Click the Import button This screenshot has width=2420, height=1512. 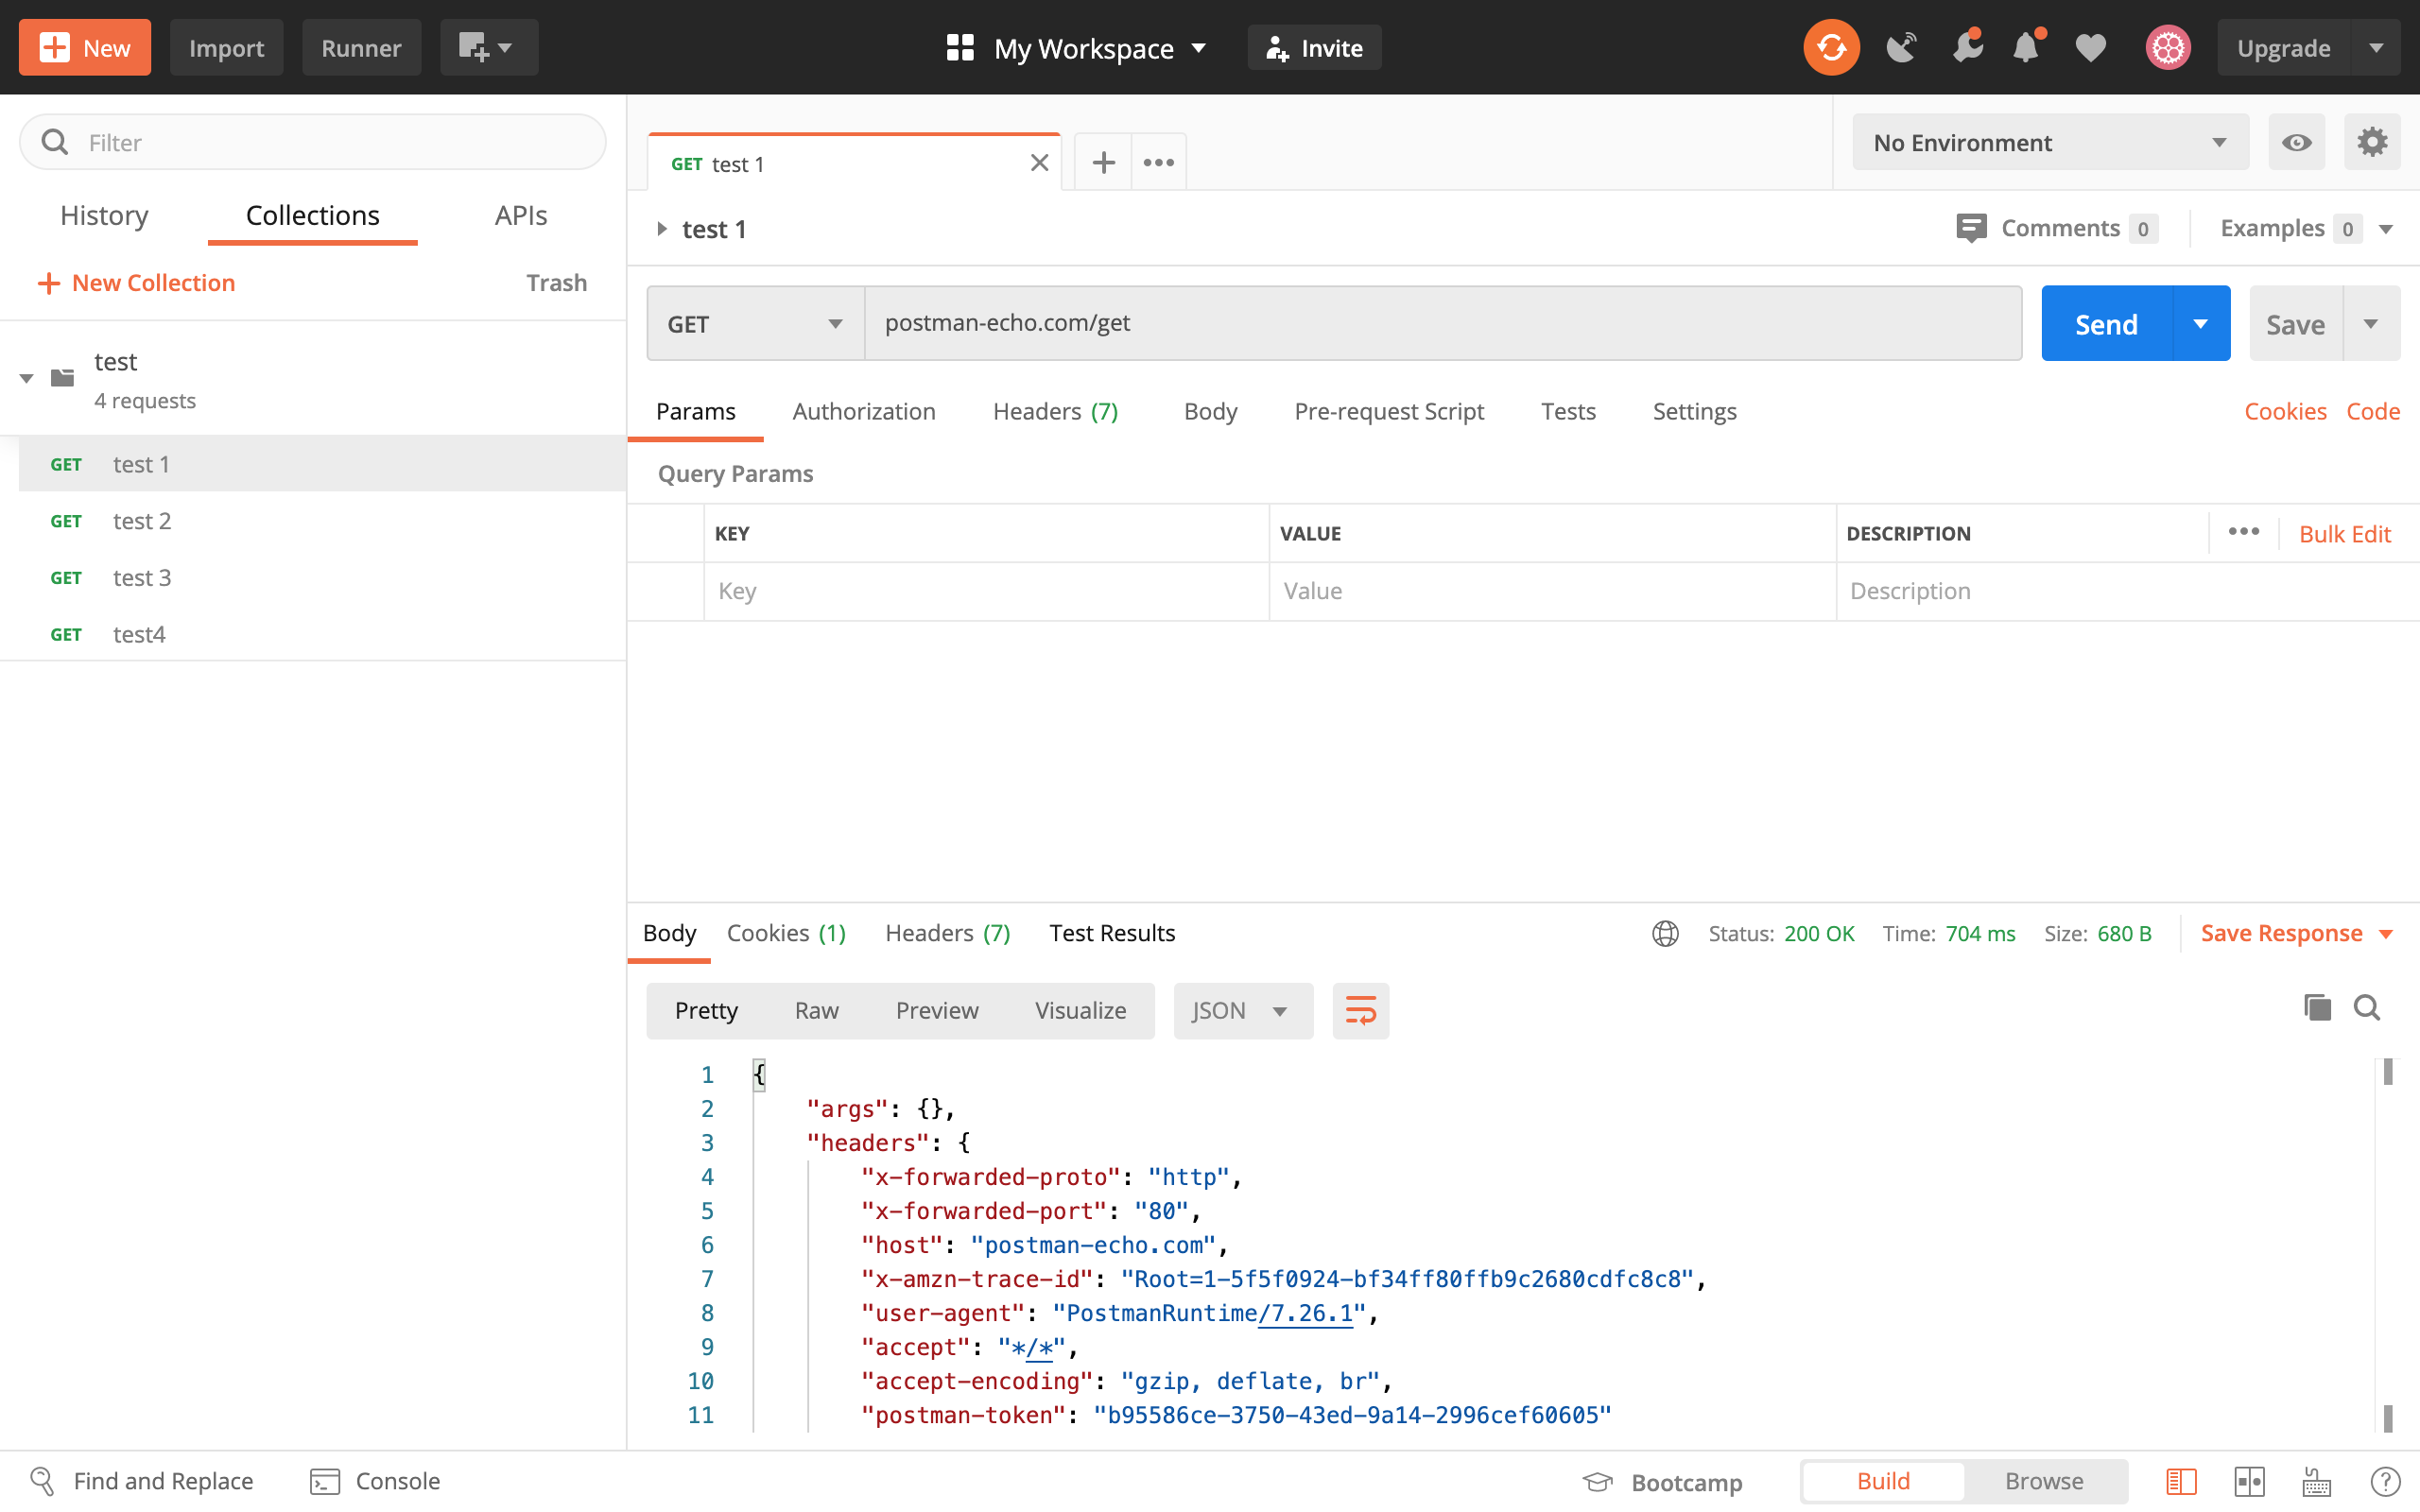[x=226, y=47]
